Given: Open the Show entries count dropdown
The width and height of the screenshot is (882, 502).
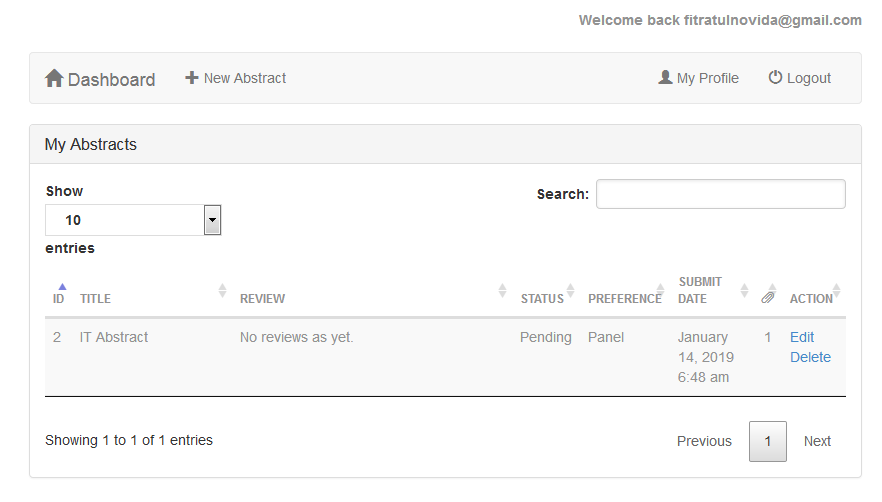Looking at the screenshot, I should [133, 220].
